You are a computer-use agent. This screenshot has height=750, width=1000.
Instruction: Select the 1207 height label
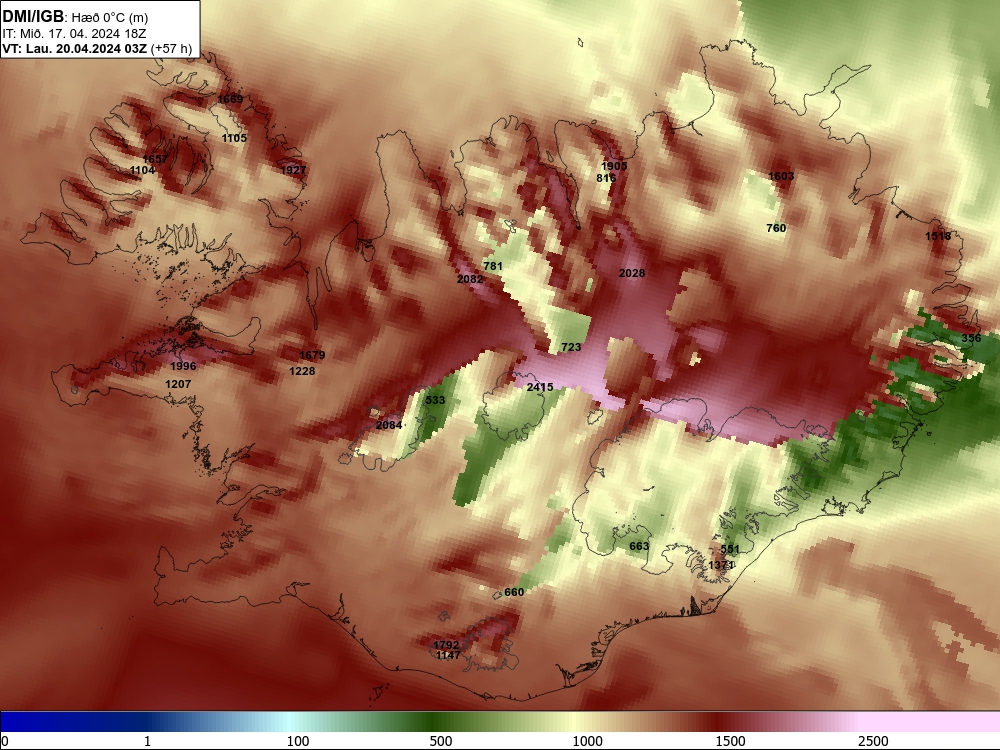[178, 384]
